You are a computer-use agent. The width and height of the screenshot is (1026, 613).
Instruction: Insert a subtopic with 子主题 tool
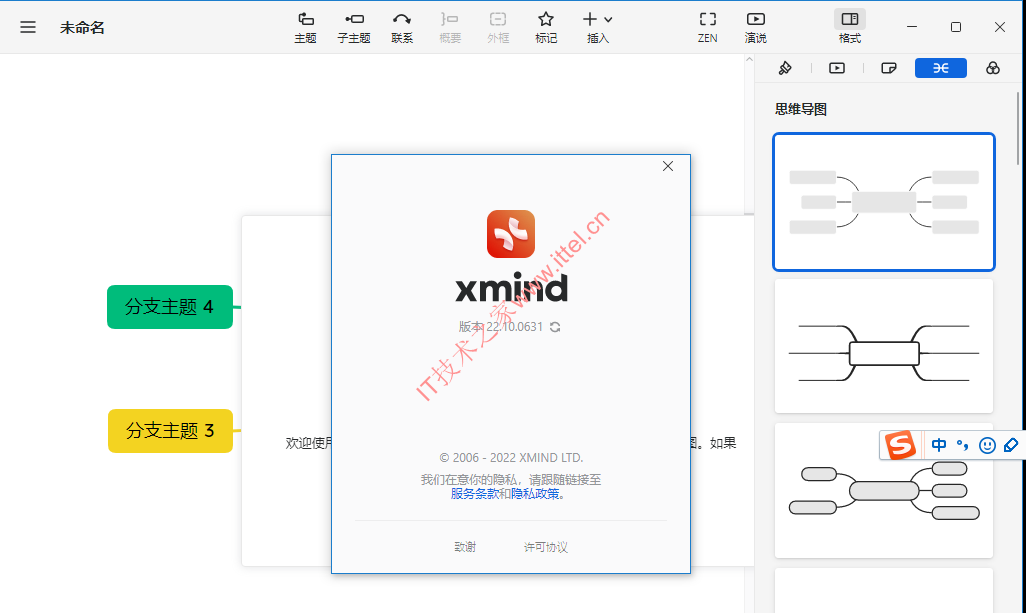(354, 27)
